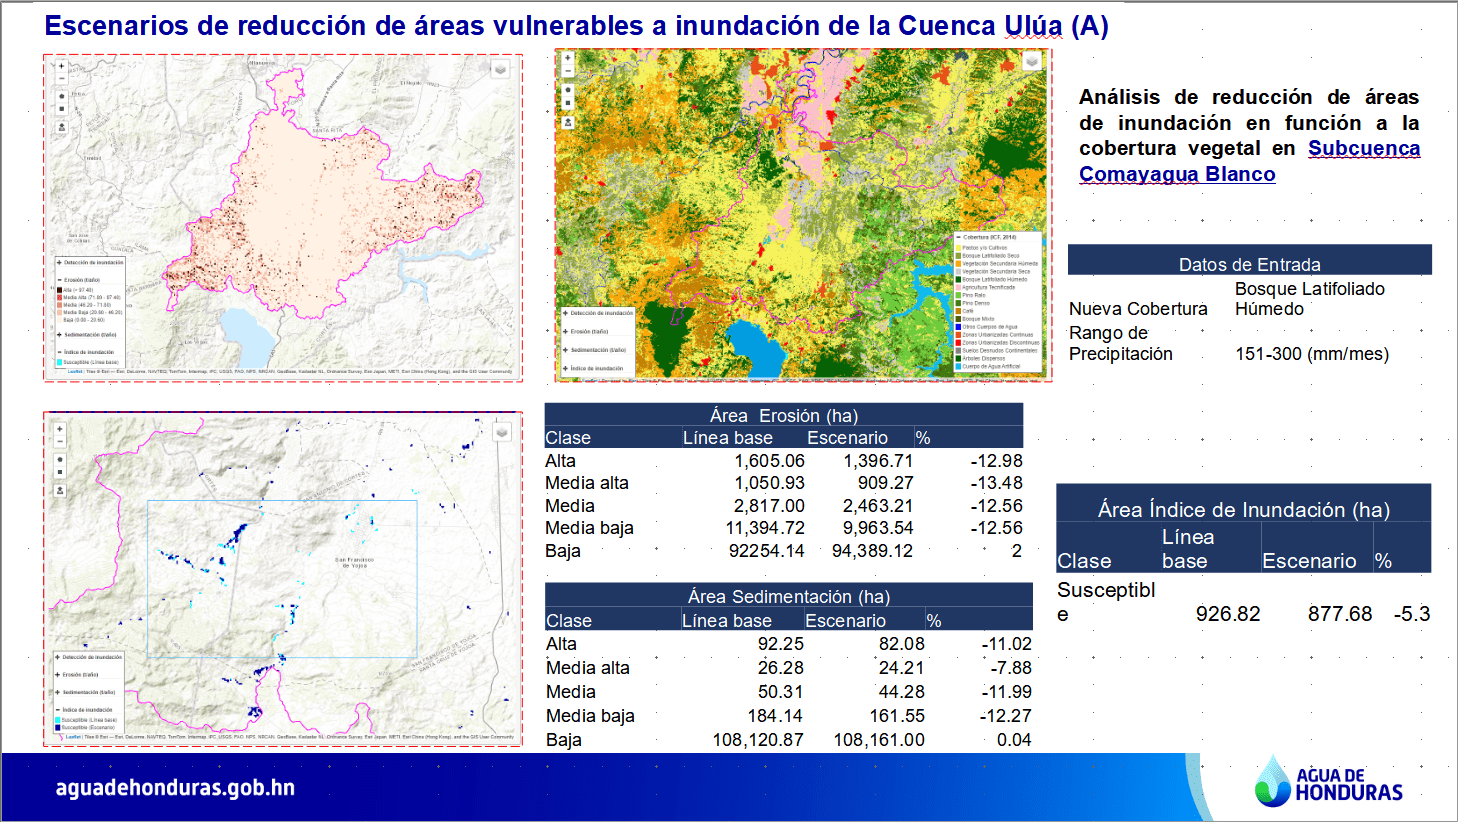Expand Sedimentación legend in erosion map

(x=60, y=335)
